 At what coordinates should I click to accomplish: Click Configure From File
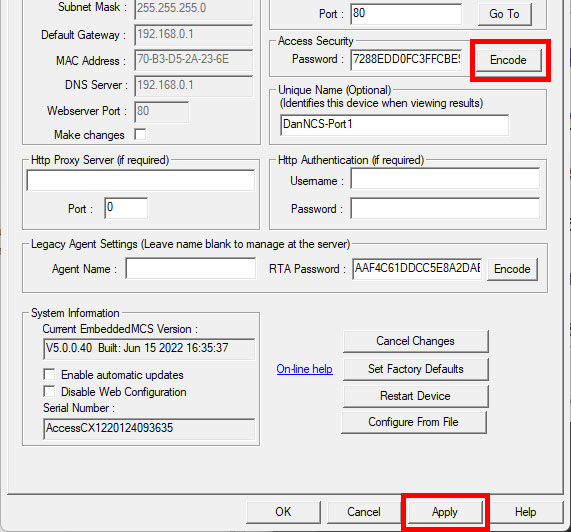click(414, 422)
